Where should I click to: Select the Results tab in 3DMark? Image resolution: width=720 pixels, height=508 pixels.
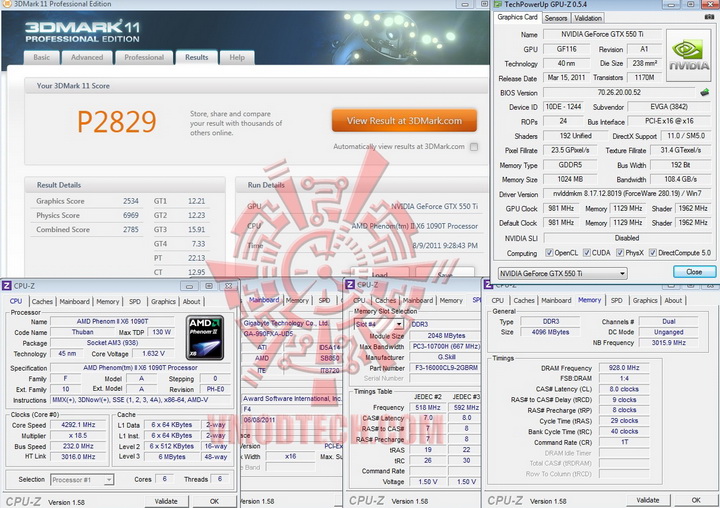point(197,57)
